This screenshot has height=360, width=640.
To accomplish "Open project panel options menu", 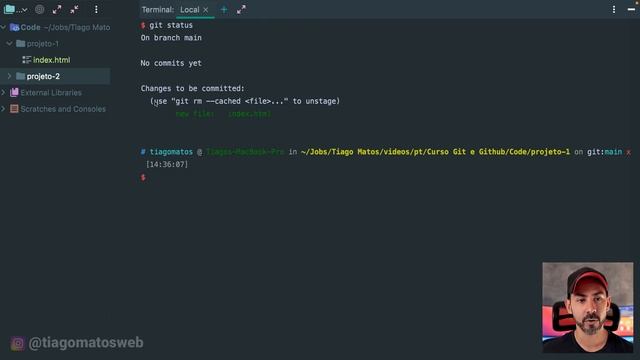I will (x=96, y=9).
